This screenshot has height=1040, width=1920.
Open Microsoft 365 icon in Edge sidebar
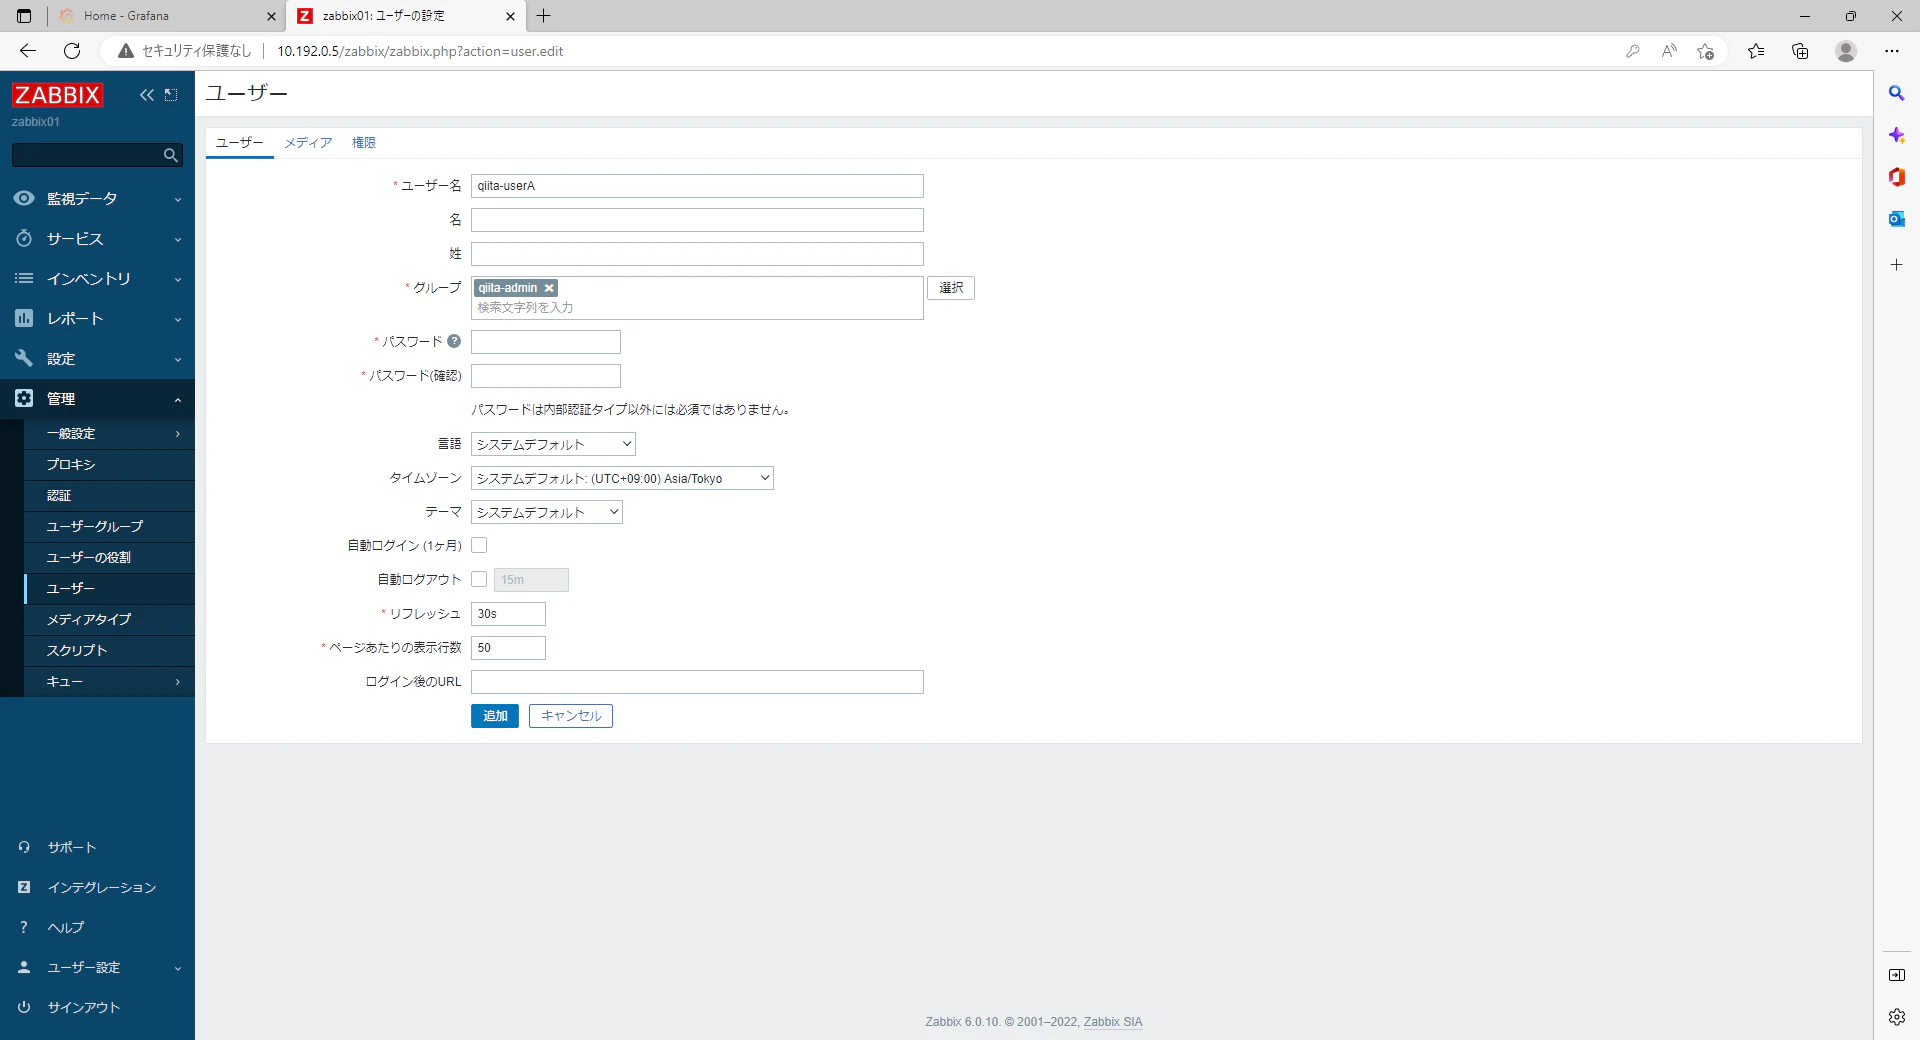click(x=1896, y=177)
